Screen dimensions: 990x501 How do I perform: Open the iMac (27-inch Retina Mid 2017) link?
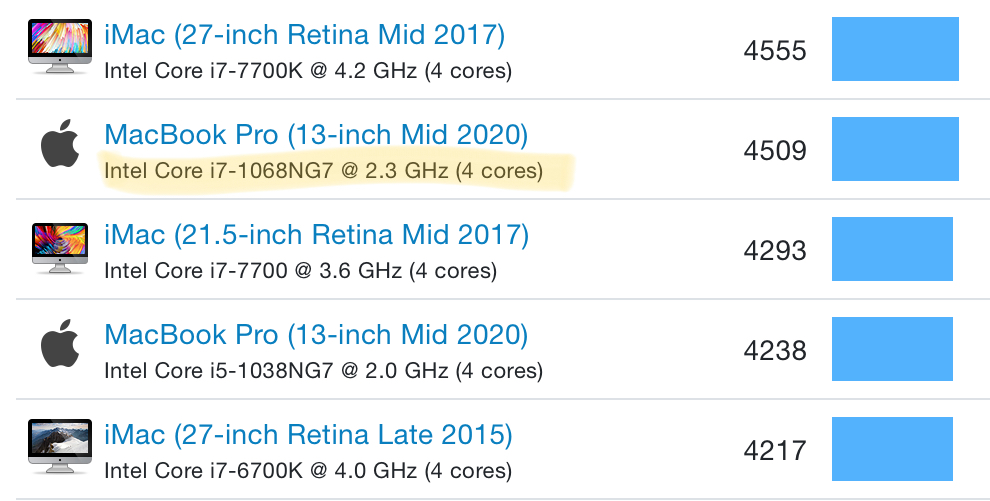click(x=304, y=35)
